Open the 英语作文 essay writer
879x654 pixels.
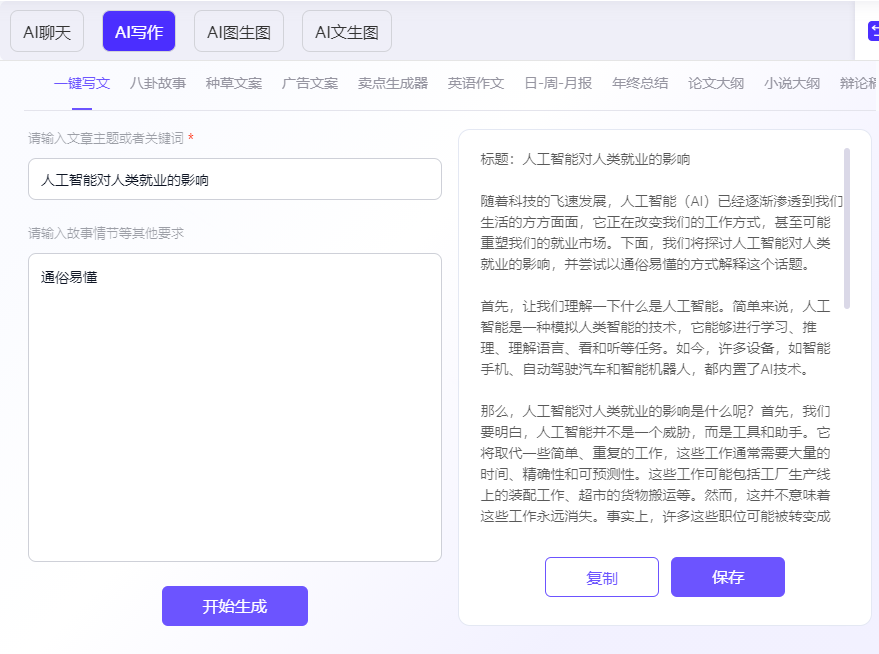click(472, 83)
